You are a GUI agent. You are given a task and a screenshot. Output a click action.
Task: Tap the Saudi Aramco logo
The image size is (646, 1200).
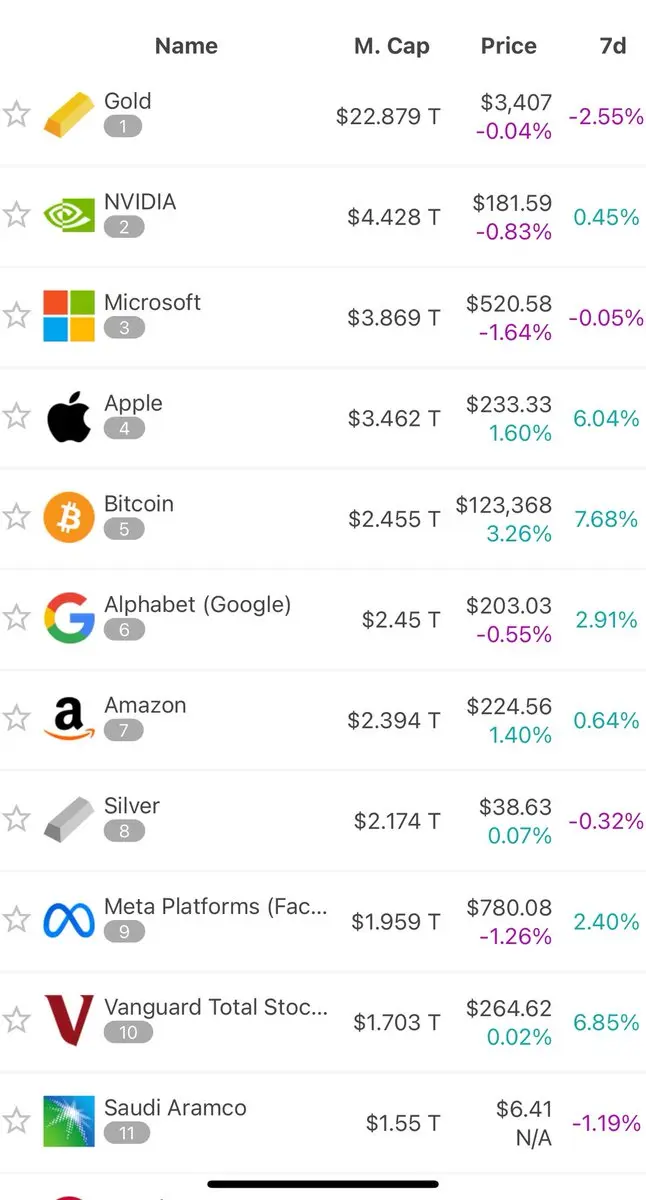69,1121
